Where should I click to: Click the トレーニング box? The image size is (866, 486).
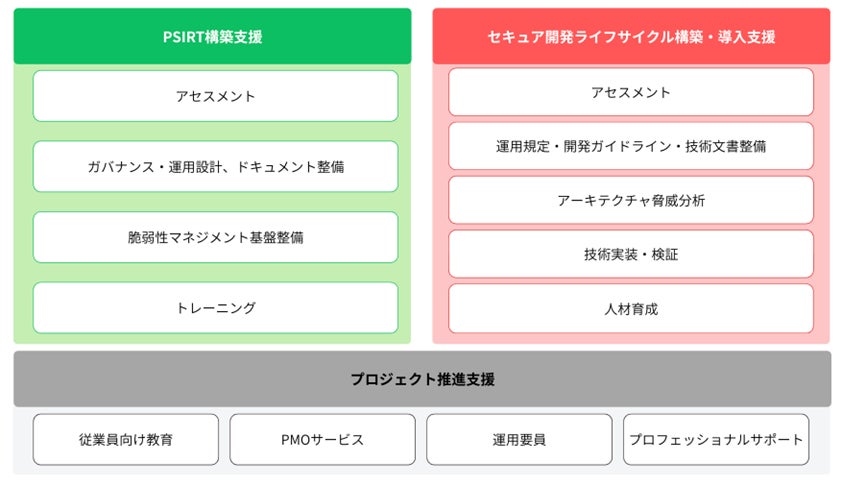click(215, 308)
